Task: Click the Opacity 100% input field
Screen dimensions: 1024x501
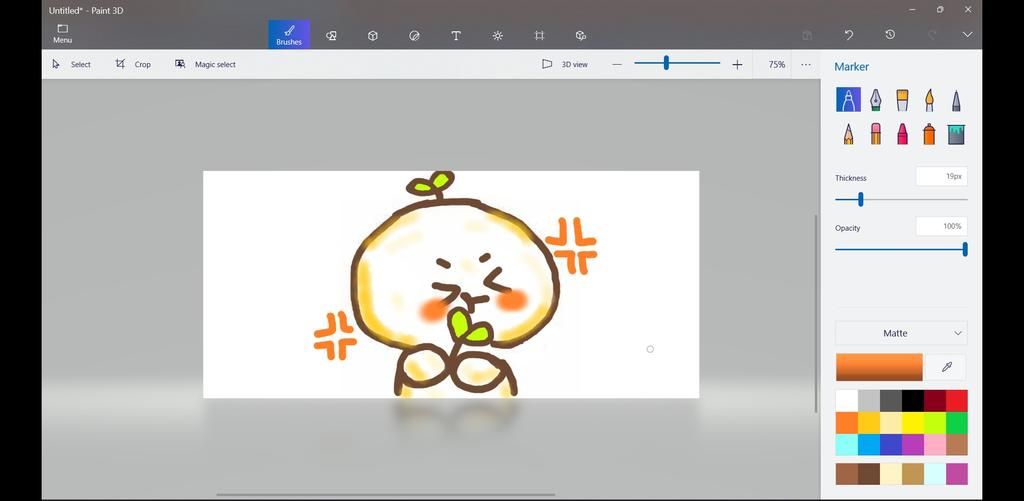Action: coord(941,226)
